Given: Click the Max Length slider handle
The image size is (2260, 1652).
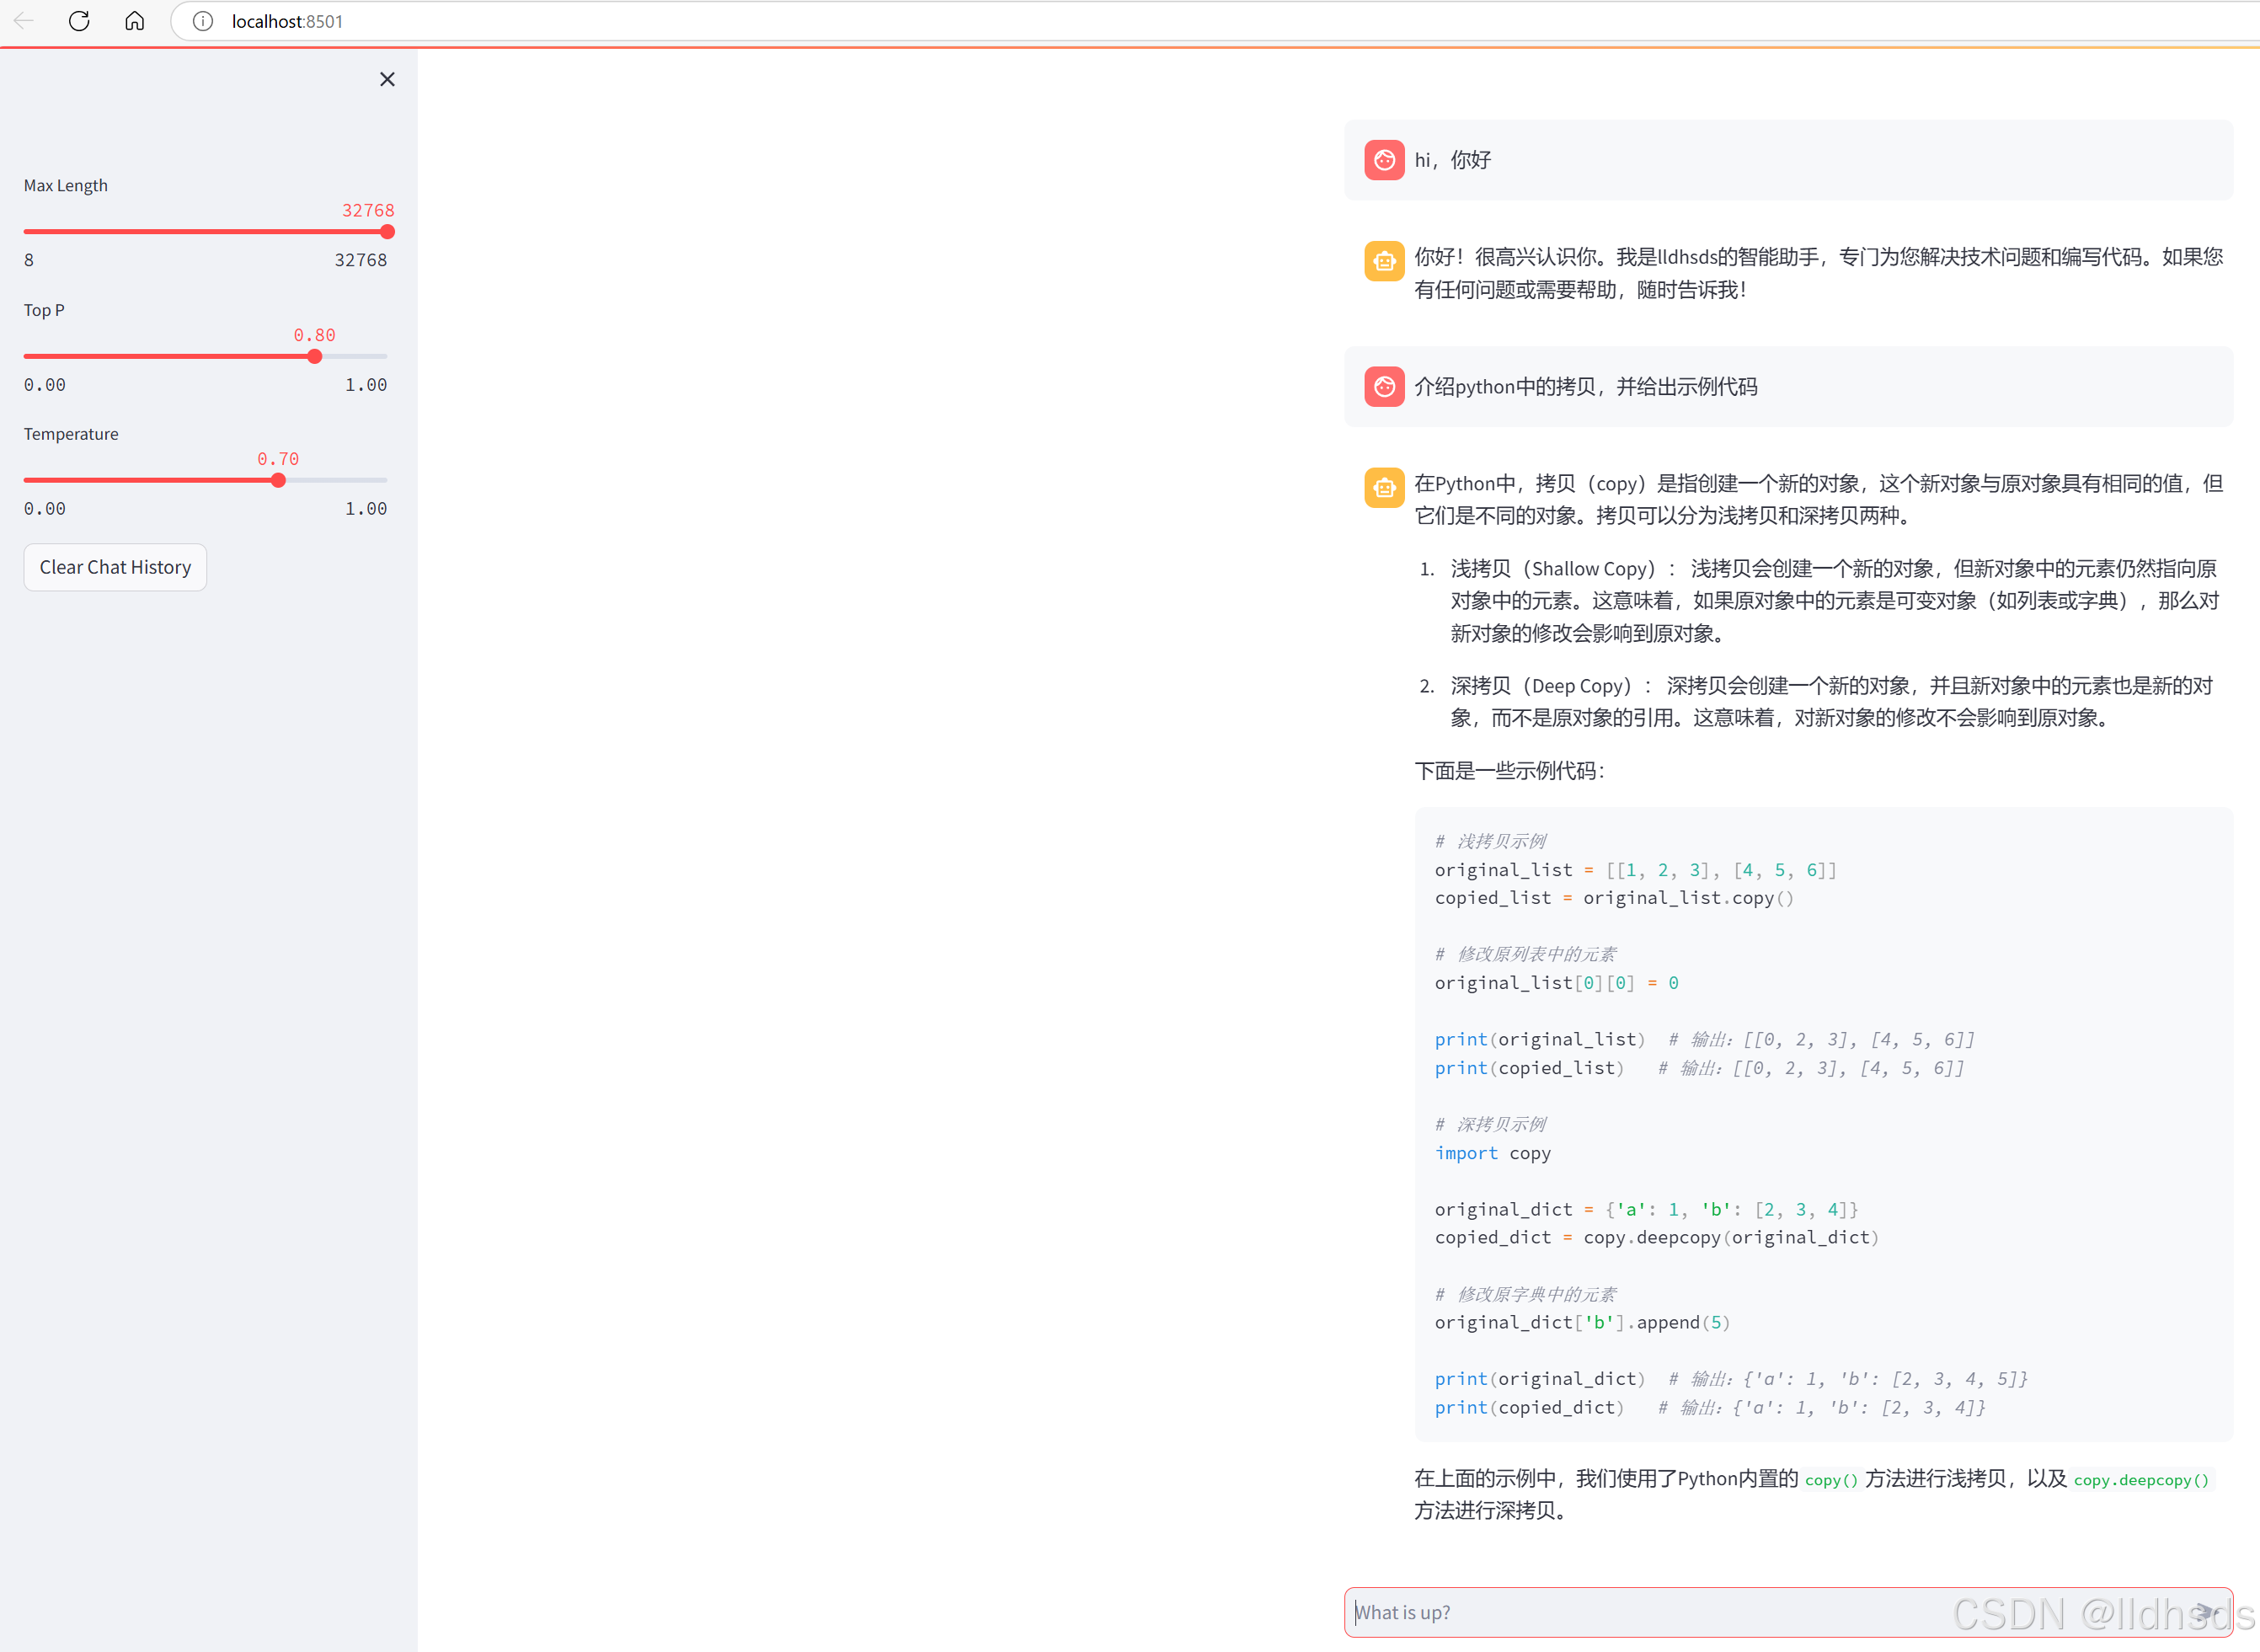Looking at the screenshot, I should pos(387,232).
